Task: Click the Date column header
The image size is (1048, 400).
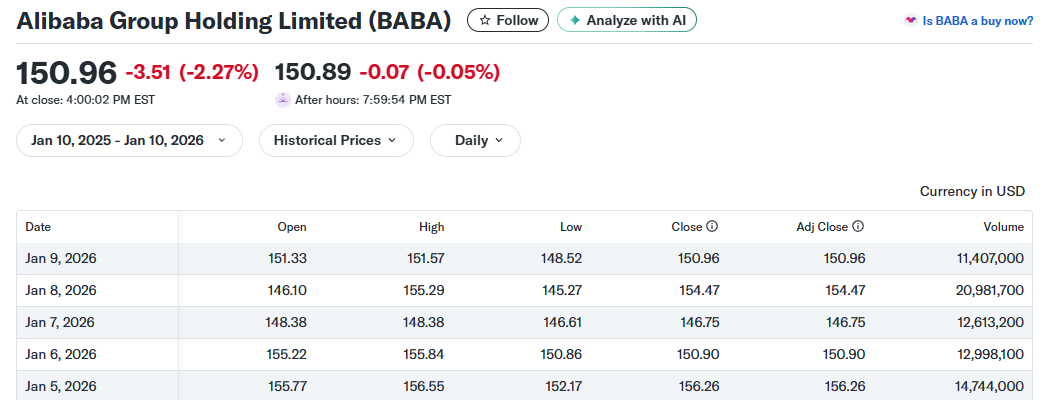Action: point(38,227)
